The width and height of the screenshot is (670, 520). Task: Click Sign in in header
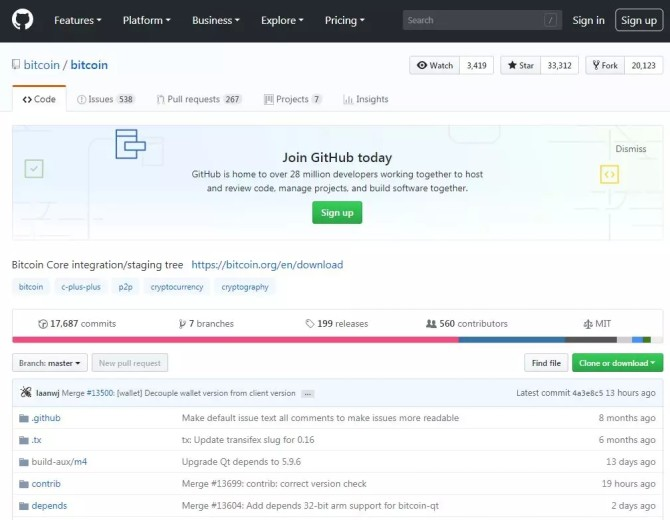[588, 20]
